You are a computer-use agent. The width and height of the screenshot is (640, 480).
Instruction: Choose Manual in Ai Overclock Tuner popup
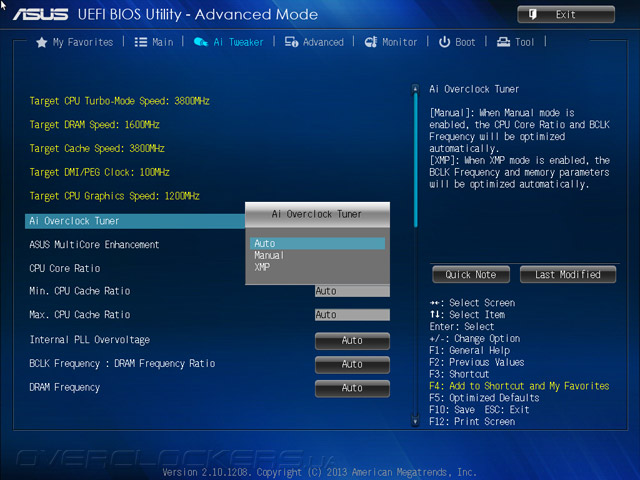pos(317,255)
